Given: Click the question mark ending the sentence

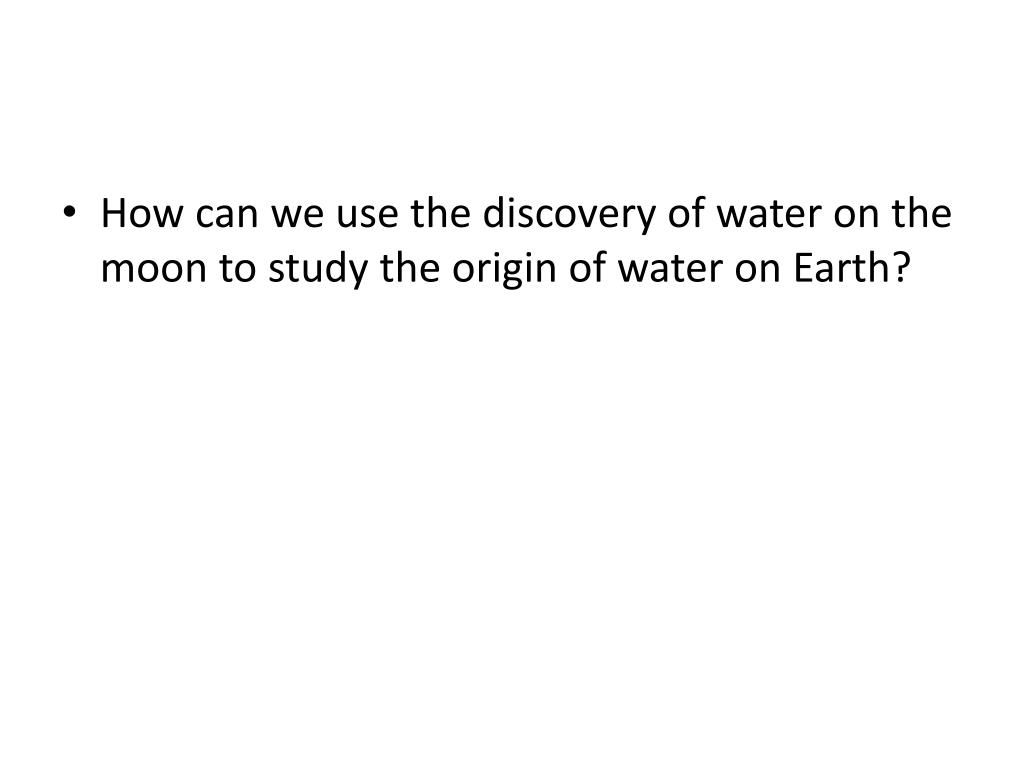Looking at the screenshot, I should coord(900,266).
